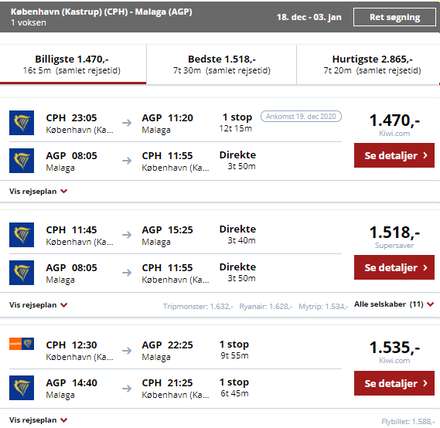Select the Bedste 1.518,- tab

click(221, 64)
